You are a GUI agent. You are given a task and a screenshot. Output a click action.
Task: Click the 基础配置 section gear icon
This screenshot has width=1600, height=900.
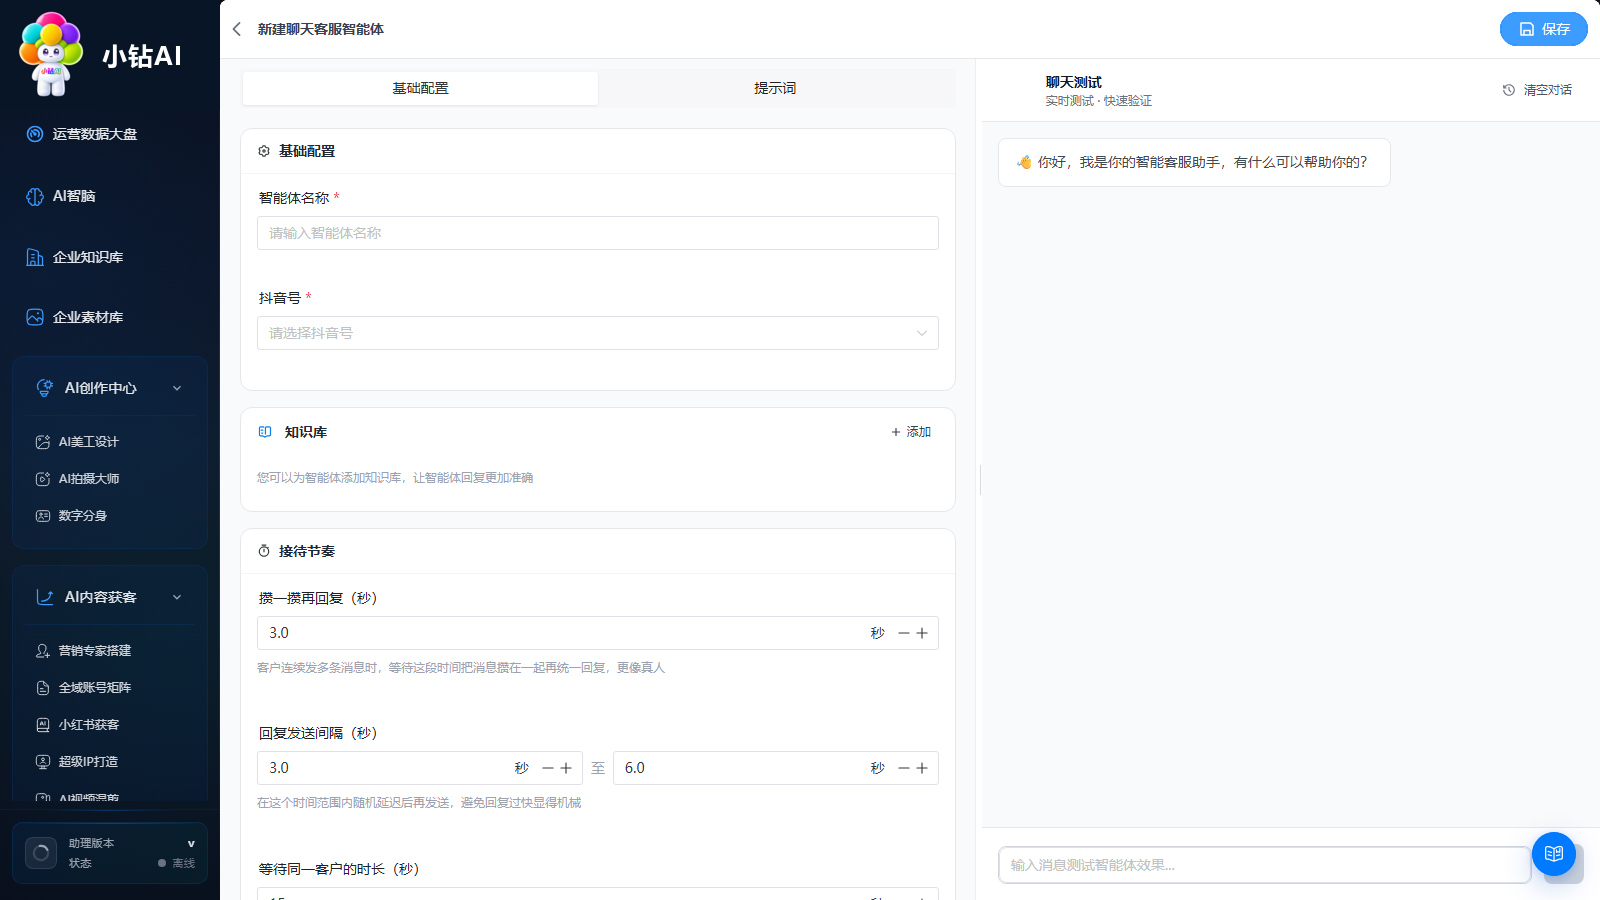[264, 151]
